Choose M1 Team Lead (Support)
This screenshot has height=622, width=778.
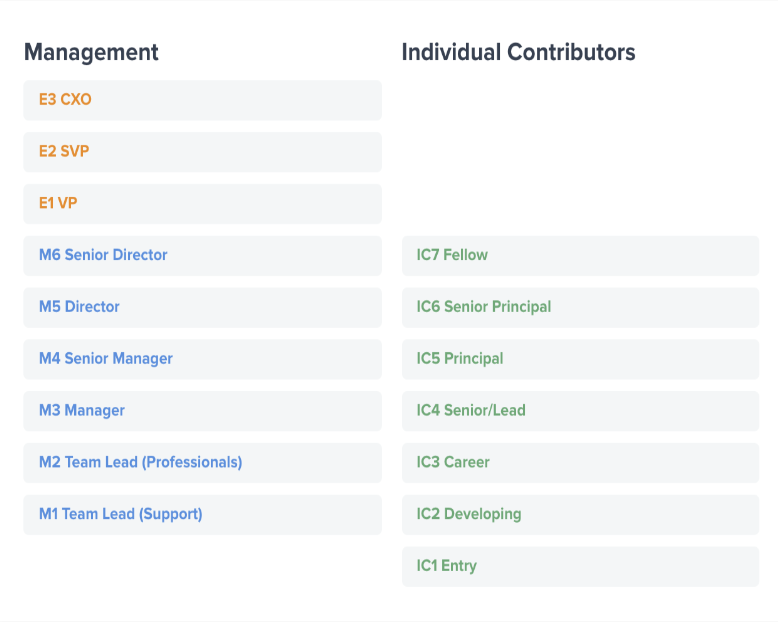click(x=202, y=515)
